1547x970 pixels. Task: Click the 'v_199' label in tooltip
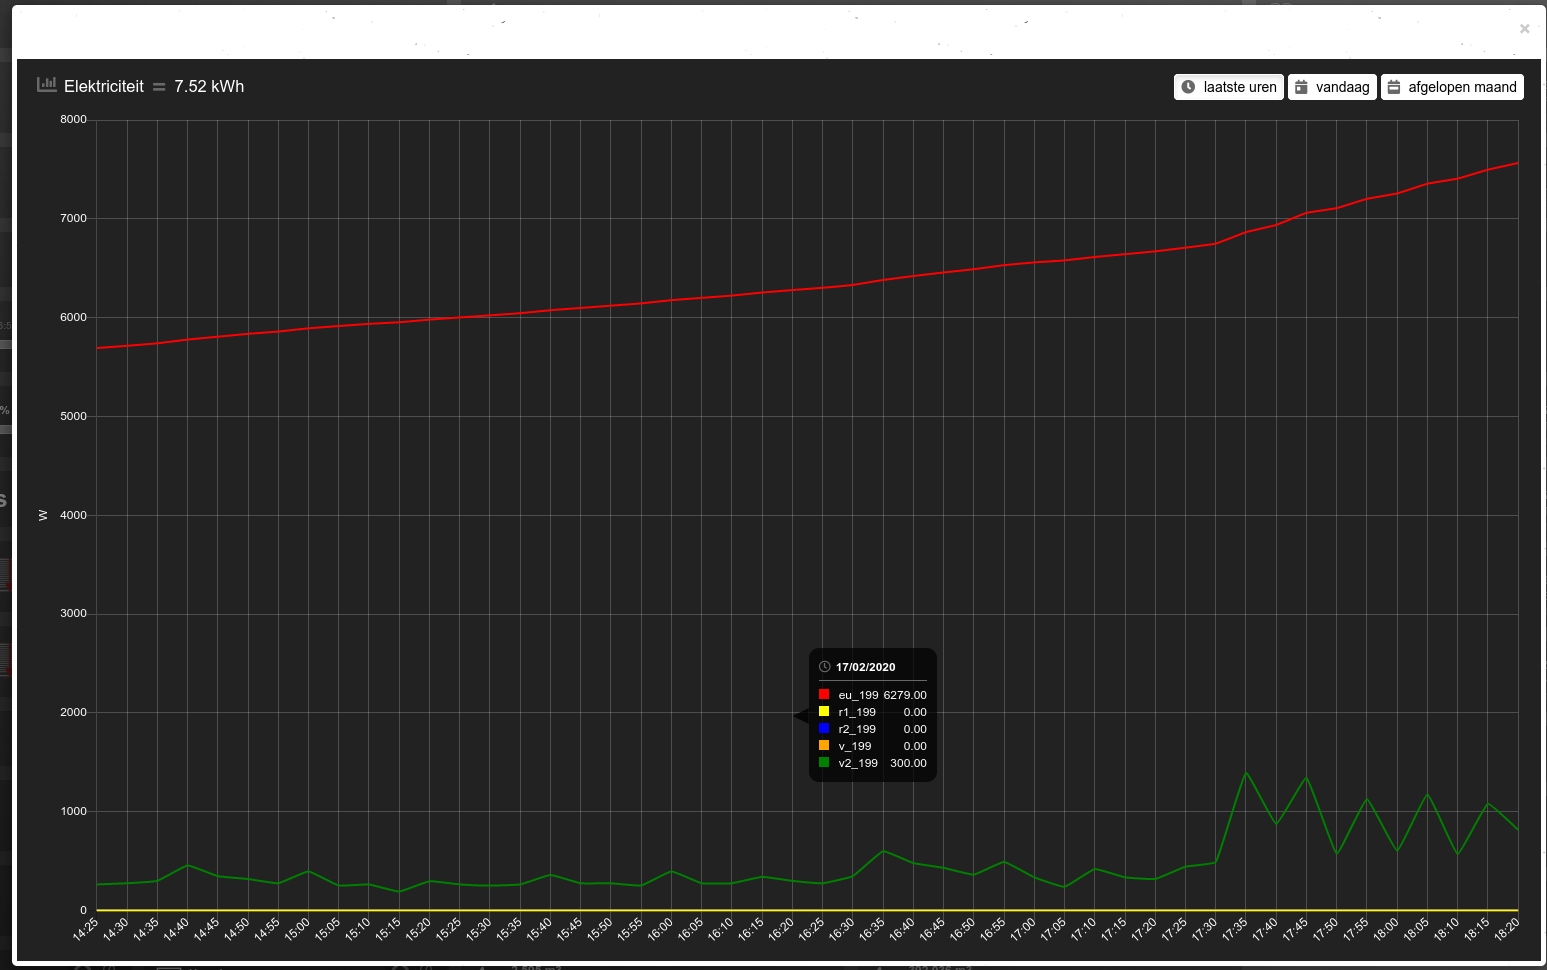(x=855, y=746)
